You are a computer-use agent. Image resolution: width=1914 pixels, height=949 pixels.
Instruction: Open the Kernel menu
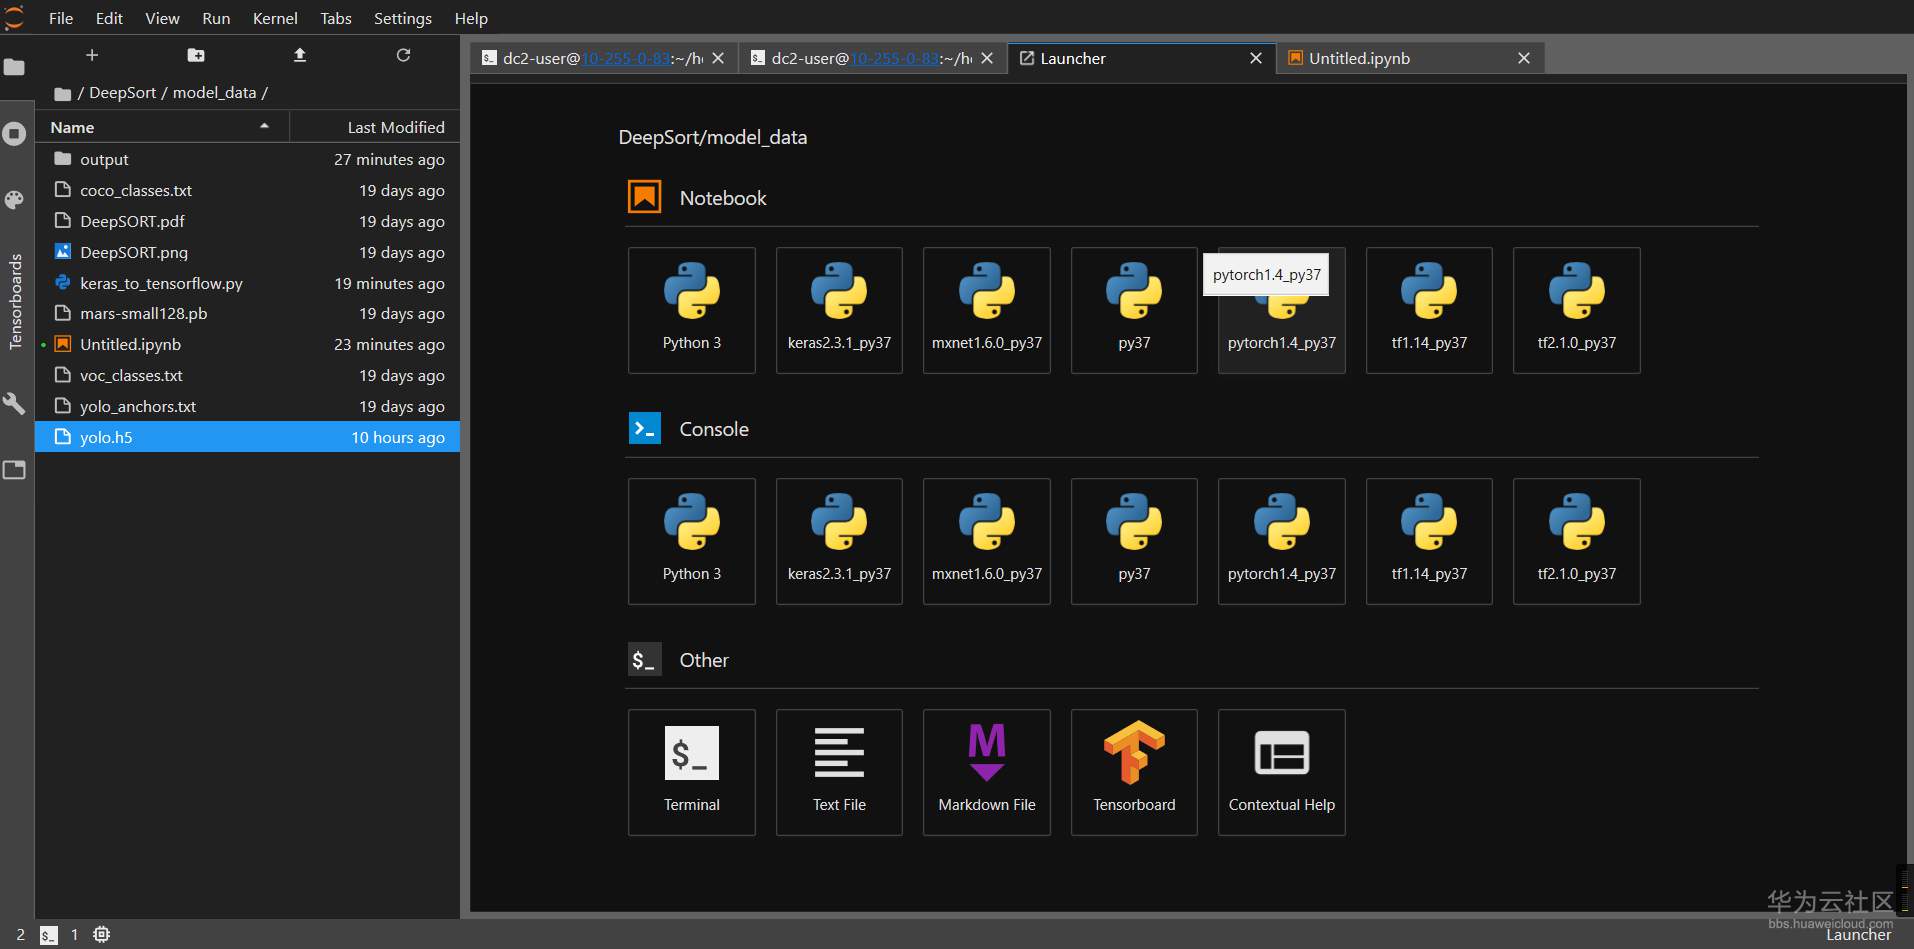click(275, 18)
